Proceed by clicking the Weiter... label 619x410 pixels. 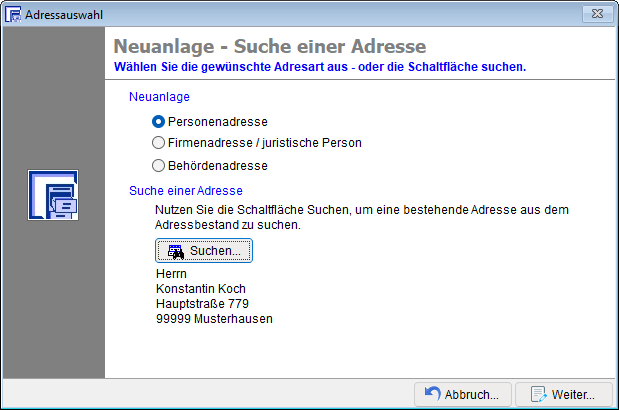[574, 394]
